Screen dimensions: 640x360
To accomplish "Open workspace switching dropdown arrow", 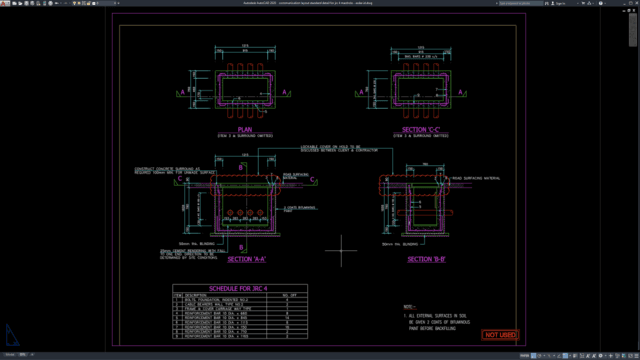I will [x=606, y=356].
